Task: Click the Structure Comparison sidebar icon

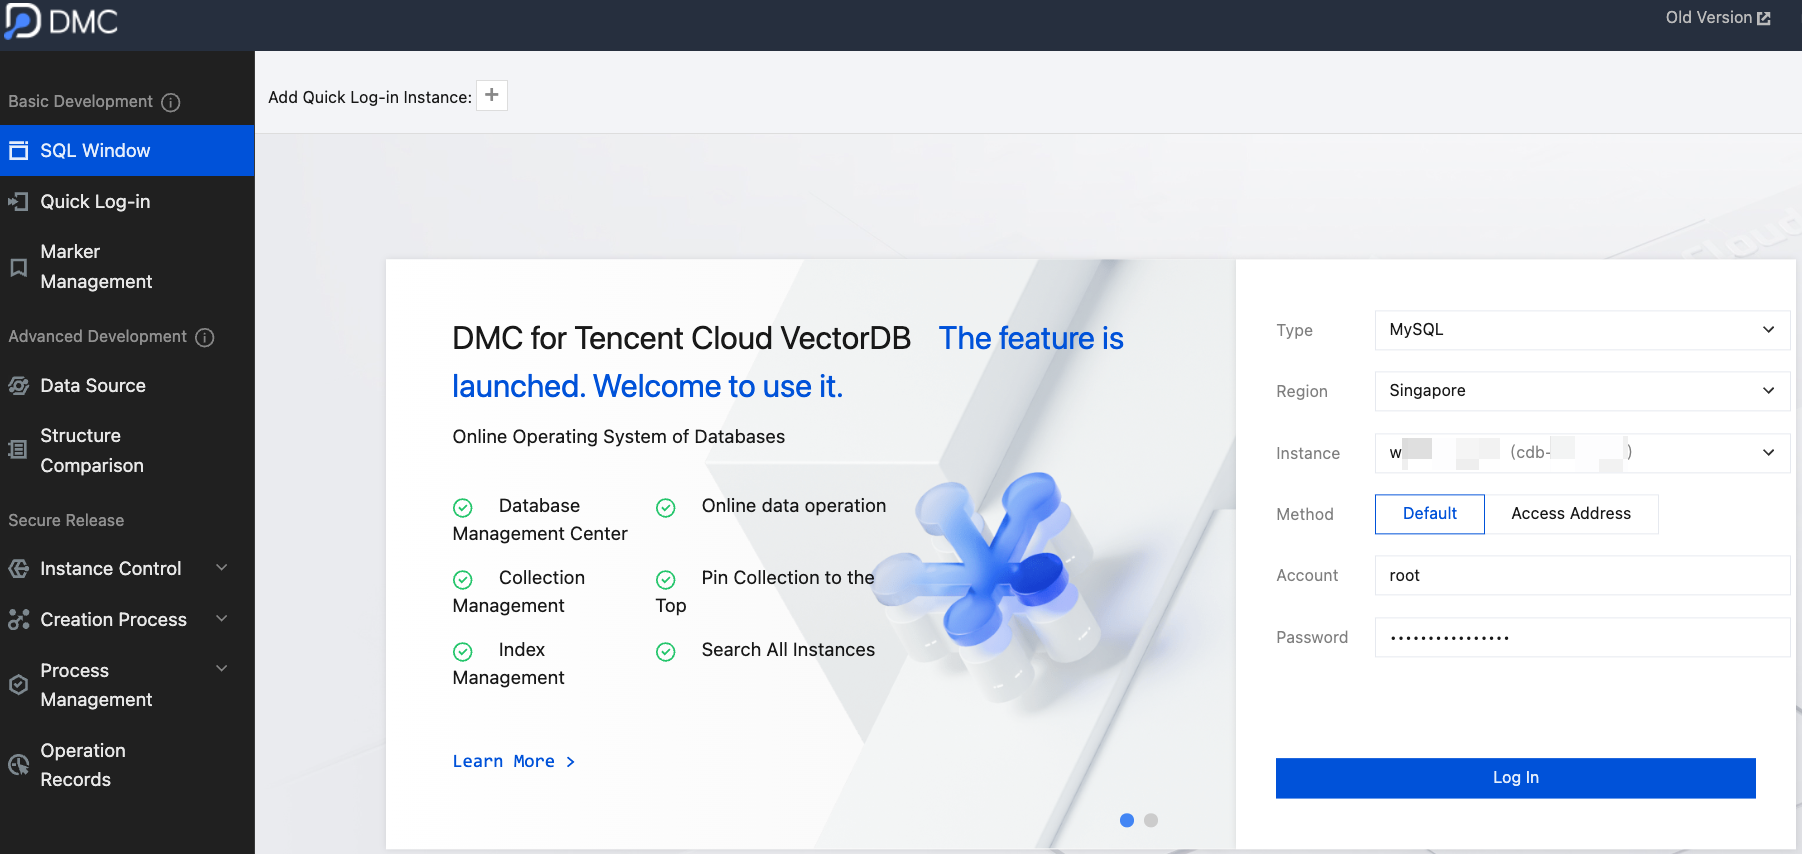Action: point(18,450)
